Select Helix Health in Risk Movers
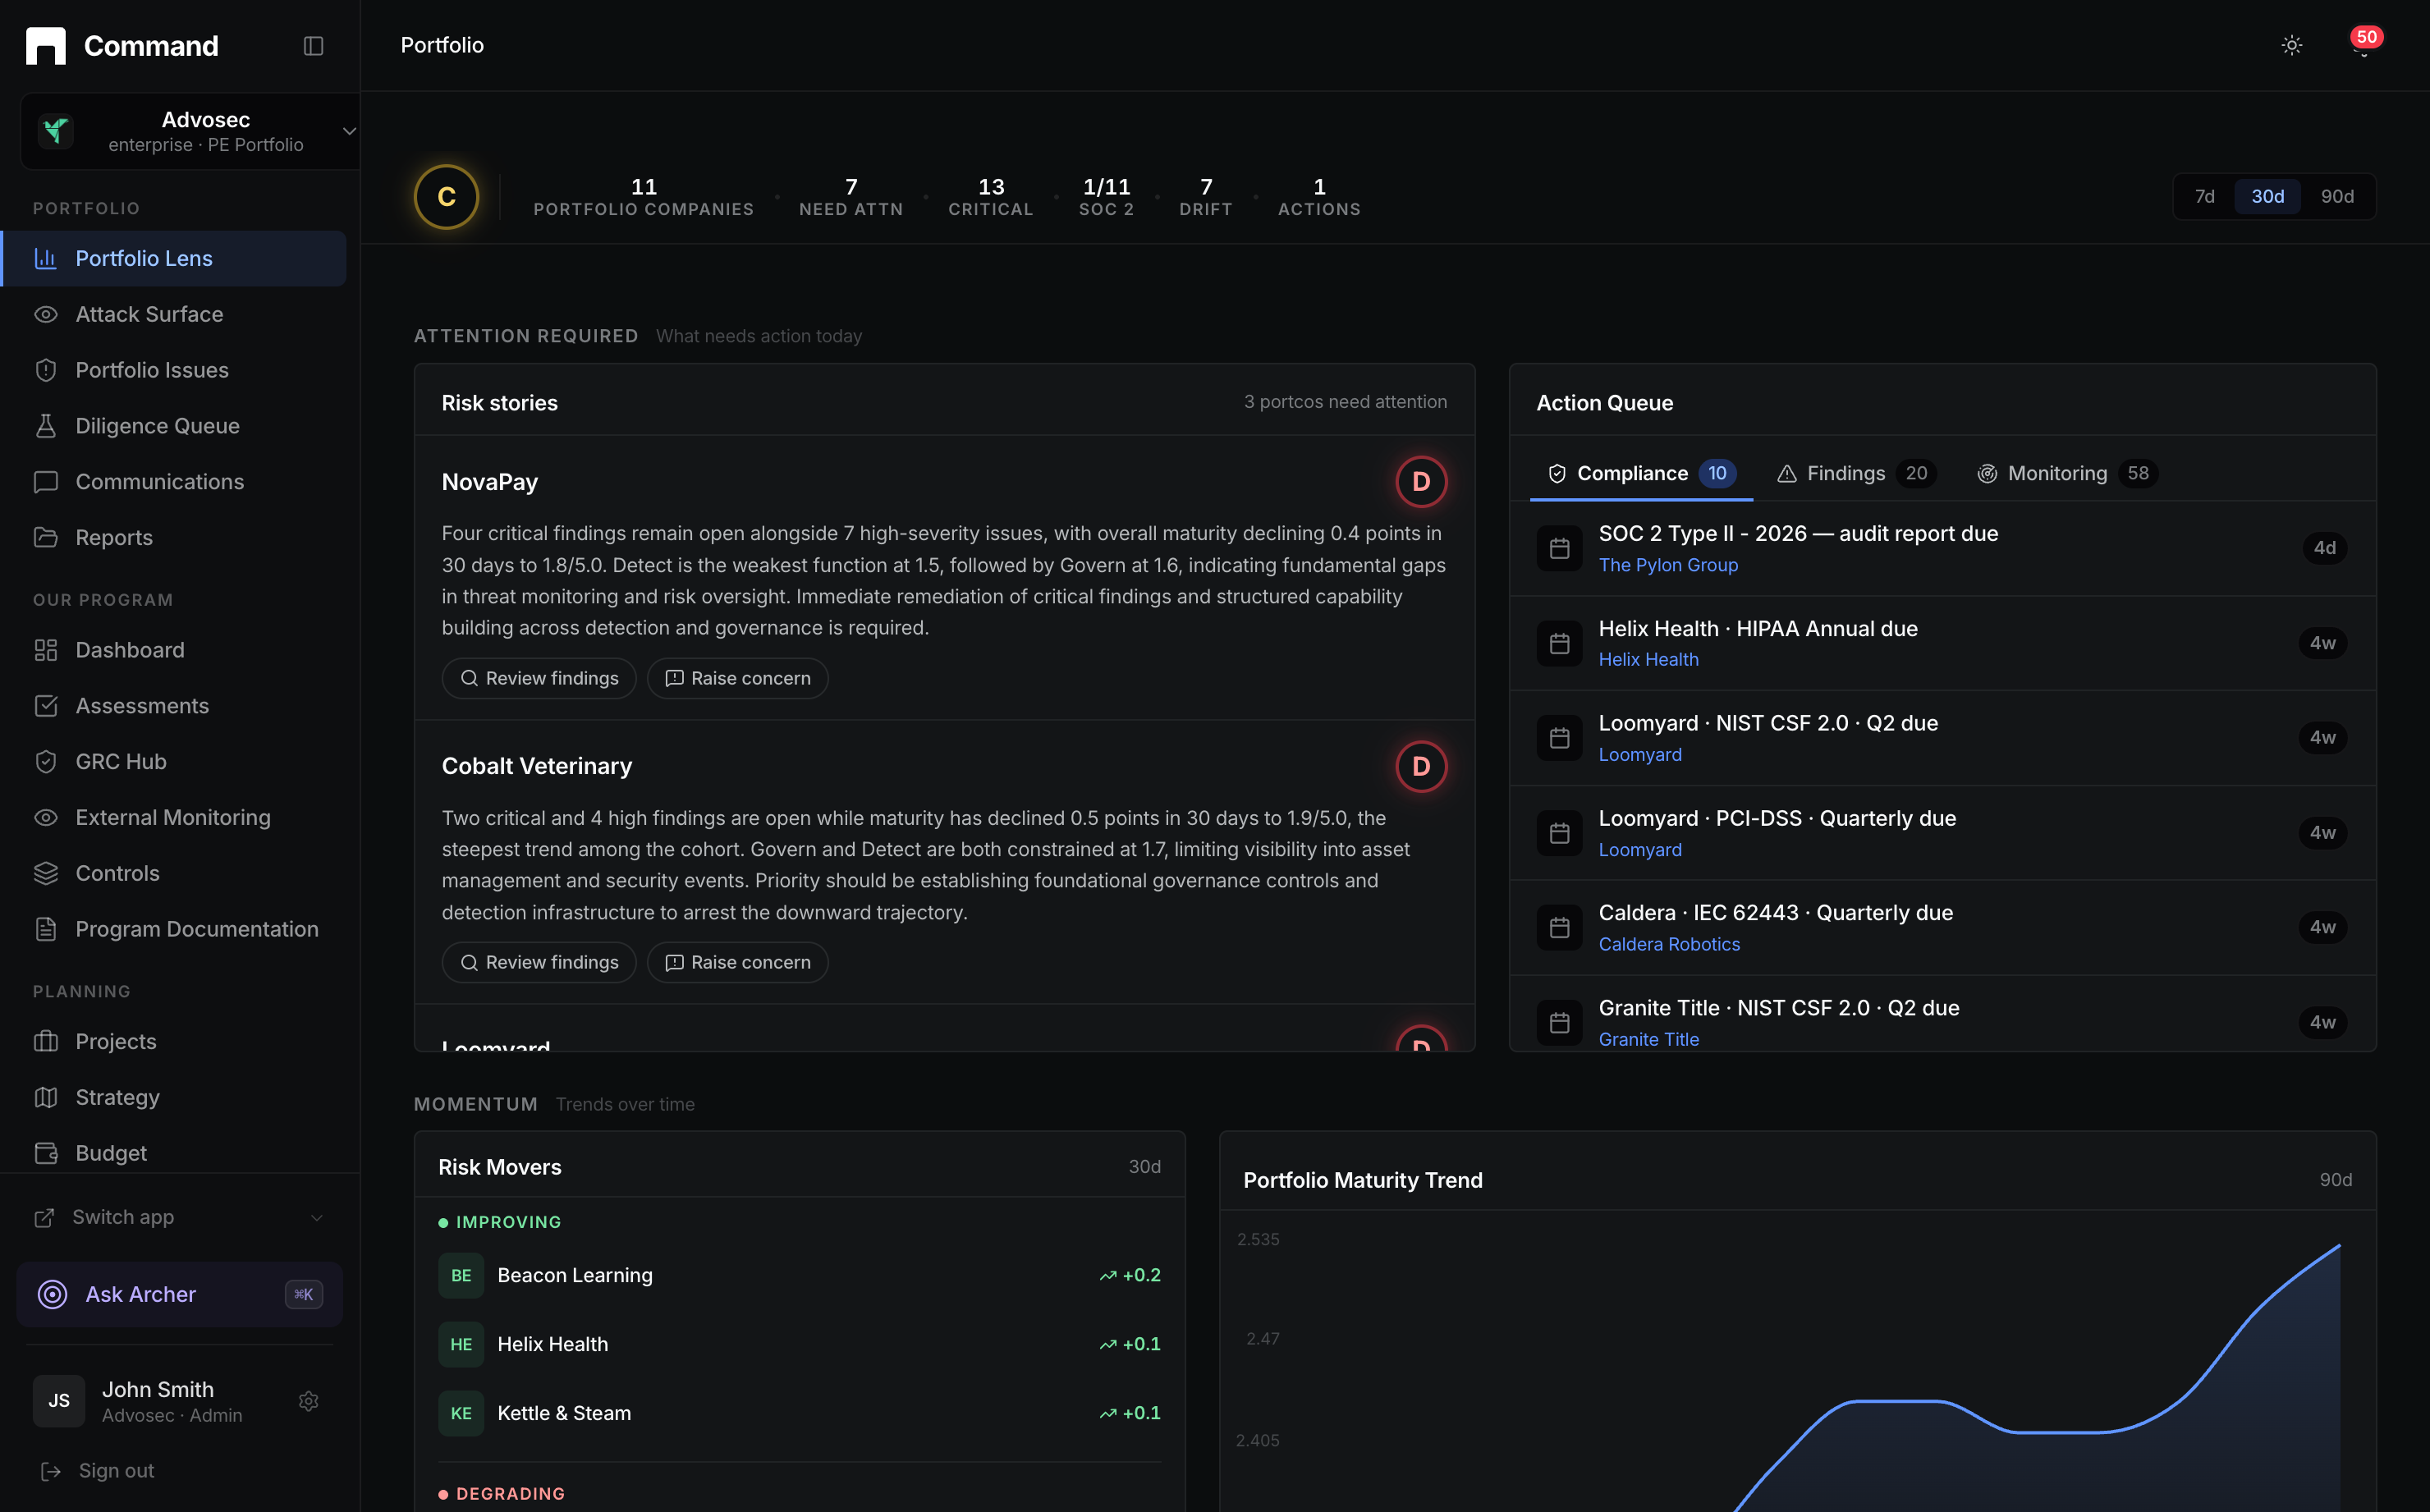The image size is (2430, 1512). coord(800,1345)
